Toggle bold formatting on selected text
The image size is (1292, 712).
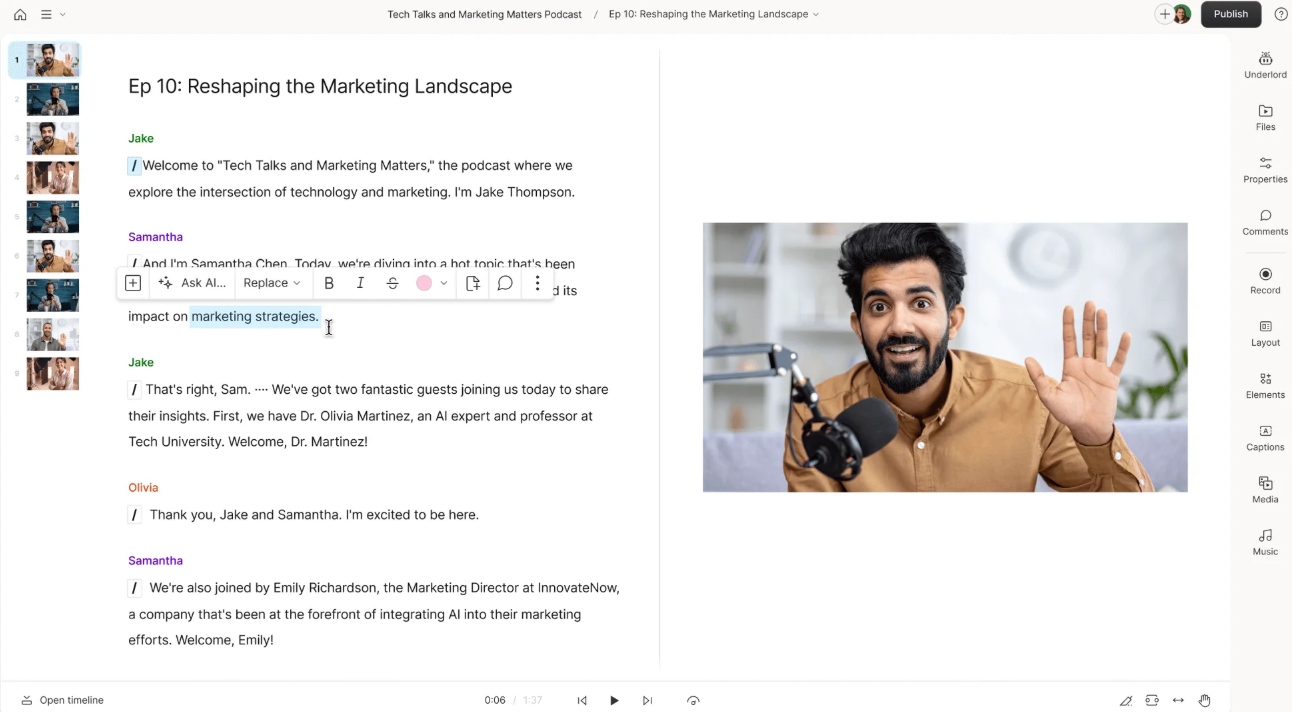[x=329, y=283]
